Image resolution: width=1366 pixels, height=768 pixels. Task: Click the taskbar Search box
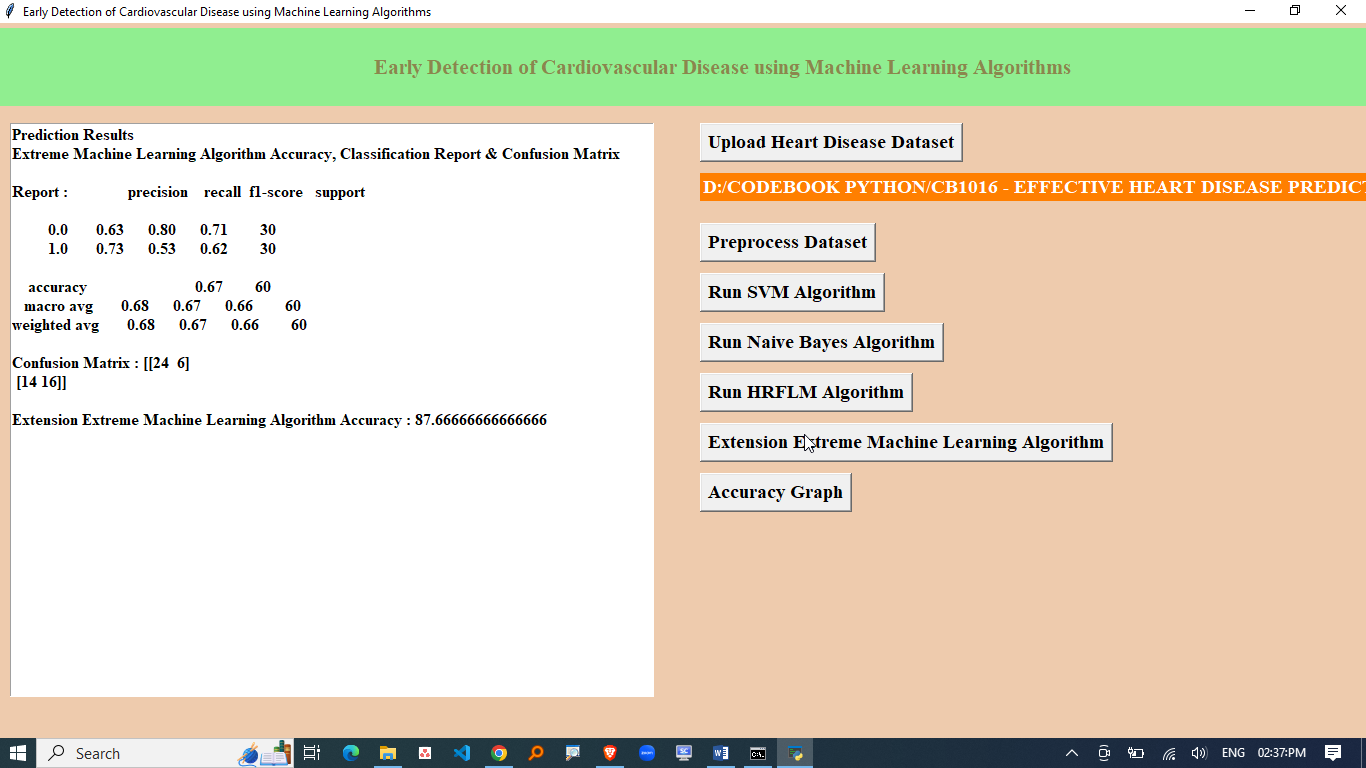tap(165, 753)
